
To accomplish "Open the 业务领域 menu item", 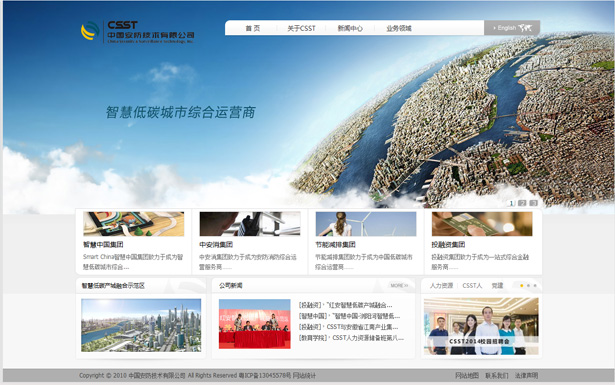I will 398,28.
